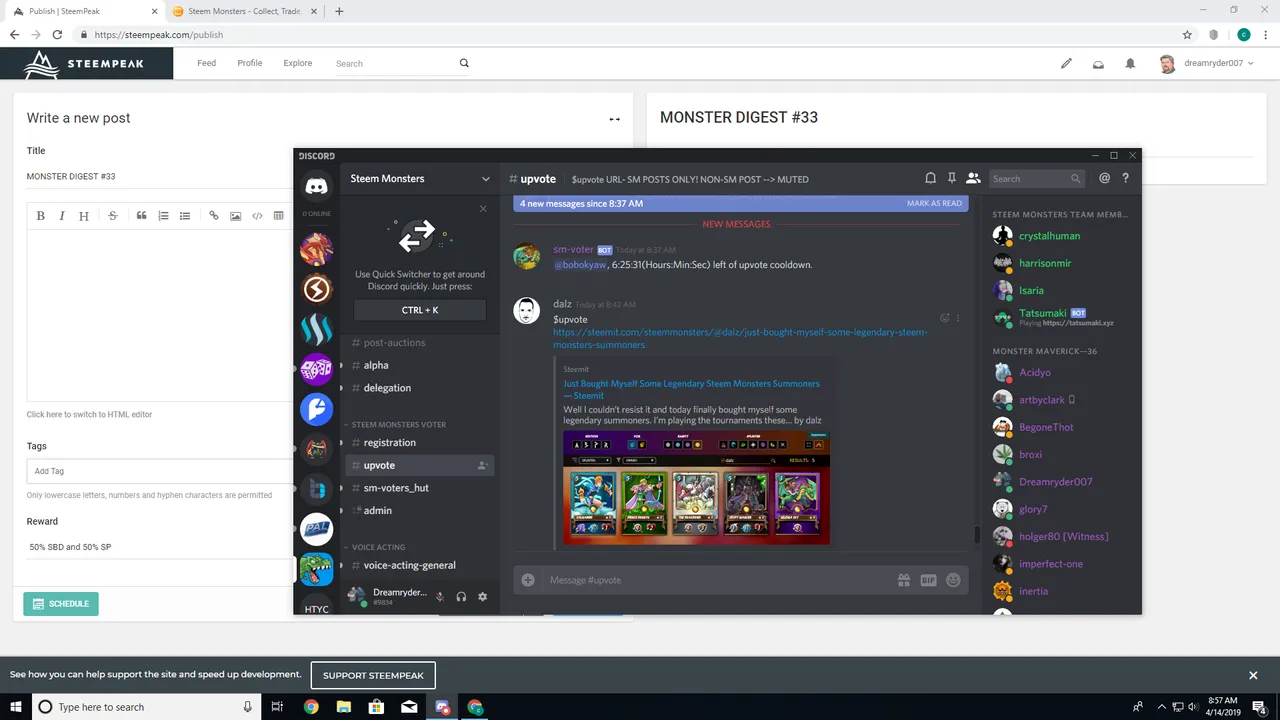The height and width of the screenshot is (720, 1280).
Task: Select the HTYC server in Discord
Action: 316,604
